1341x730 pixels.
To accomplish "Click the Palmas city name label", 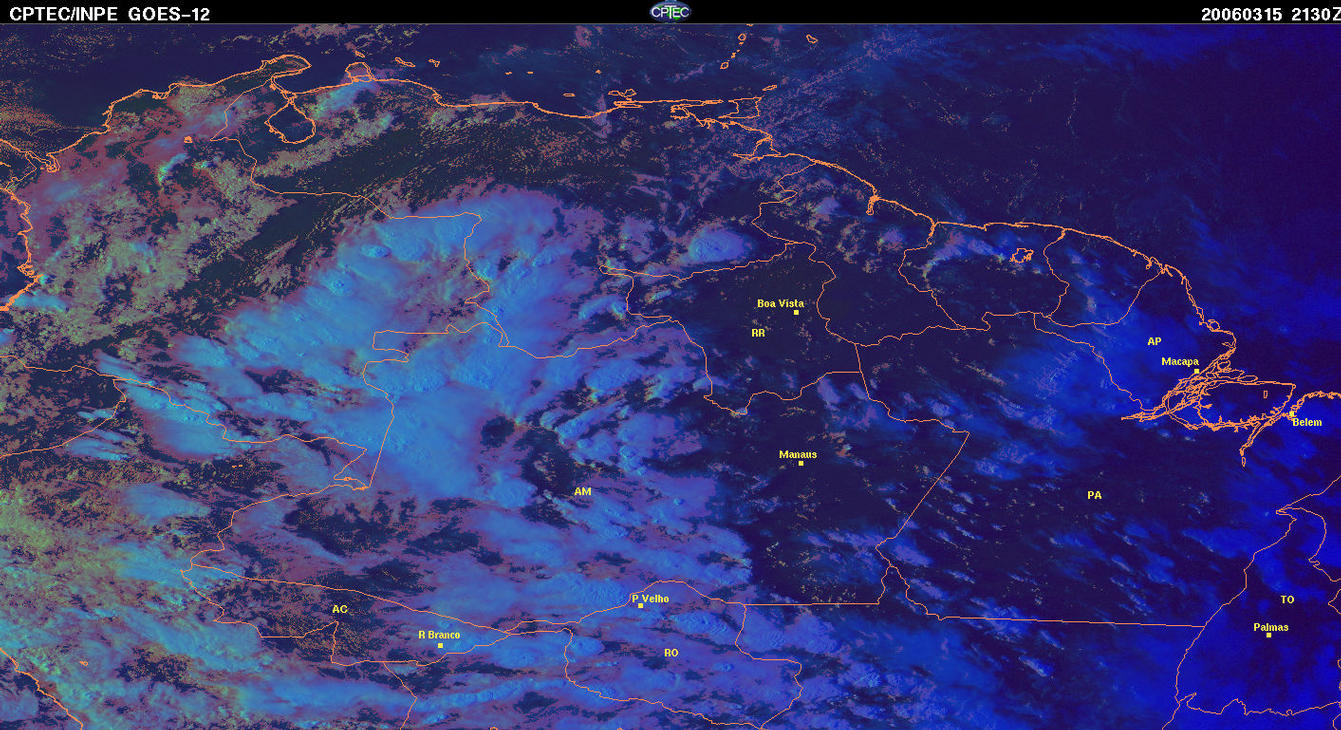I will pos(1271,627).
